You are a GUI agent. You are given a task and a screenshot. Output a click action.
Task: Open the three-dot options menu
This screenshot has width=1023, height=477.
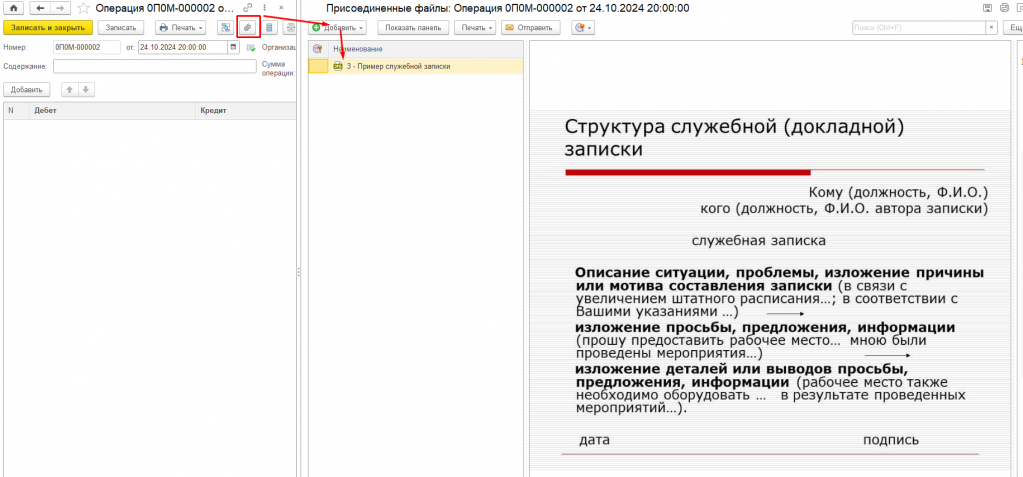coord(265,8)
